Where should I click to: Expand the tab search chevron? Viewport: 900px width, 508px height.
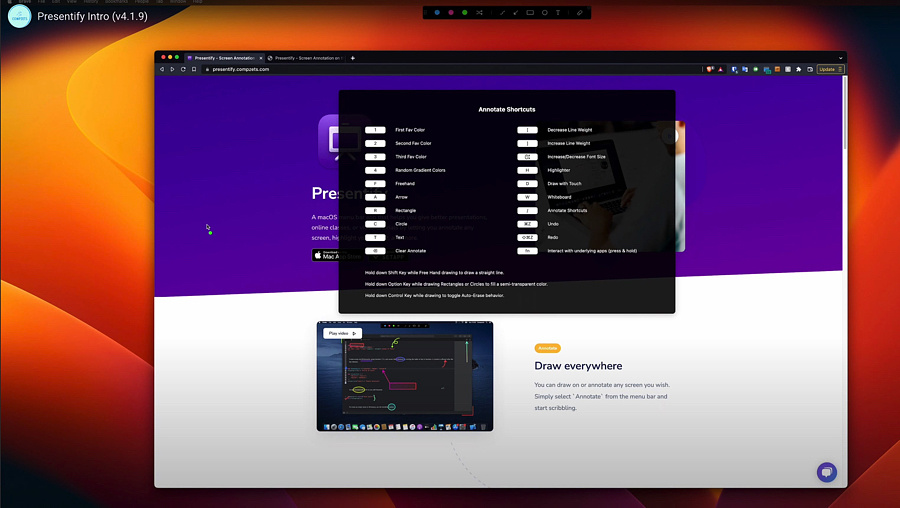click(840, 58)
